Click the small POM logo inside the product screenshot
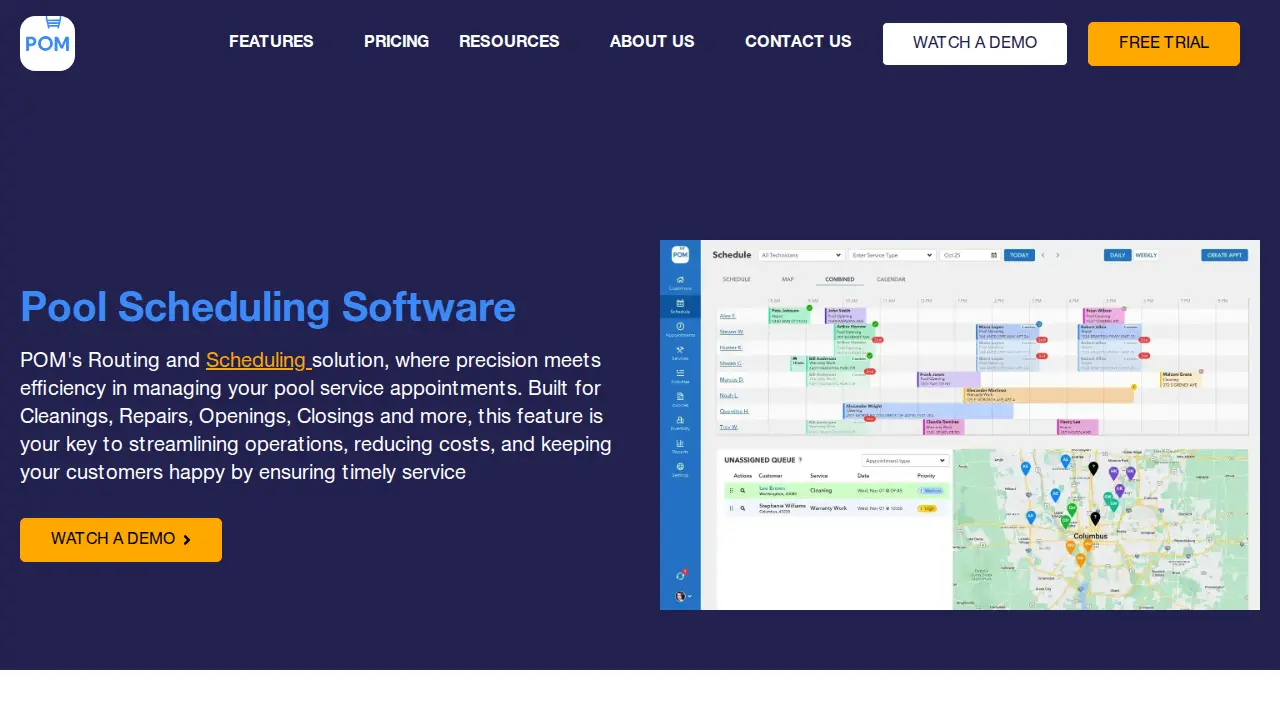The height and width of the screenshot is (720, 1280). [x=680, y=254]
